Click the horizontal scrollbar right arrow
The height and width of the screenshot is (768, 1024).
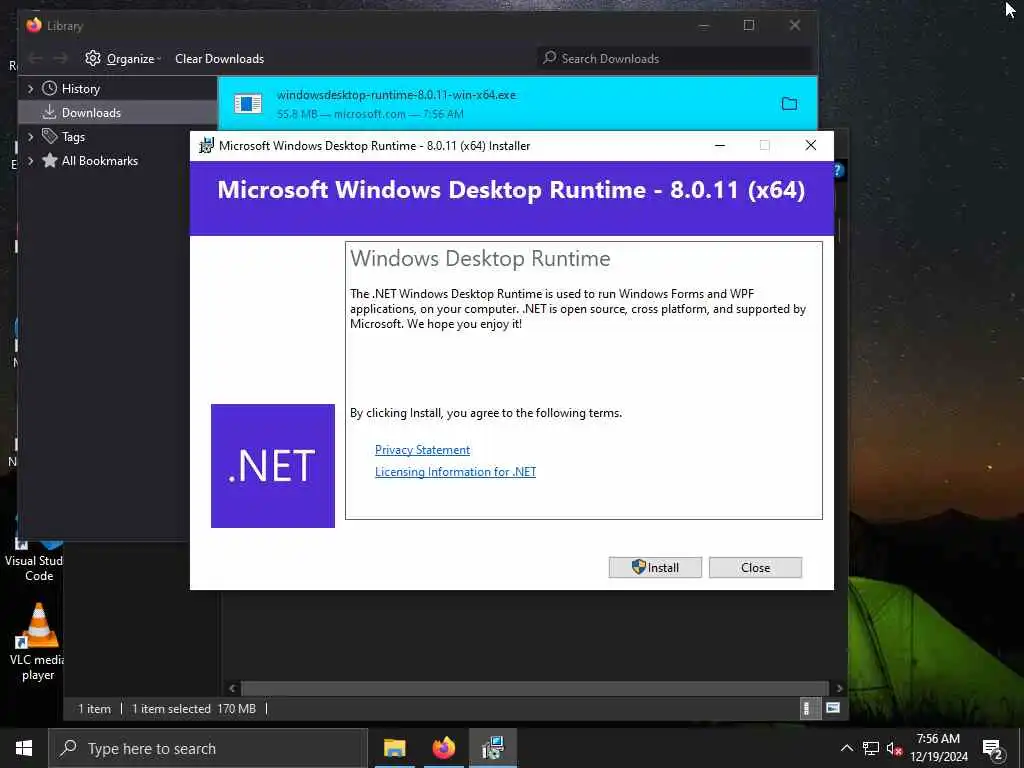[x=839, y=688]
